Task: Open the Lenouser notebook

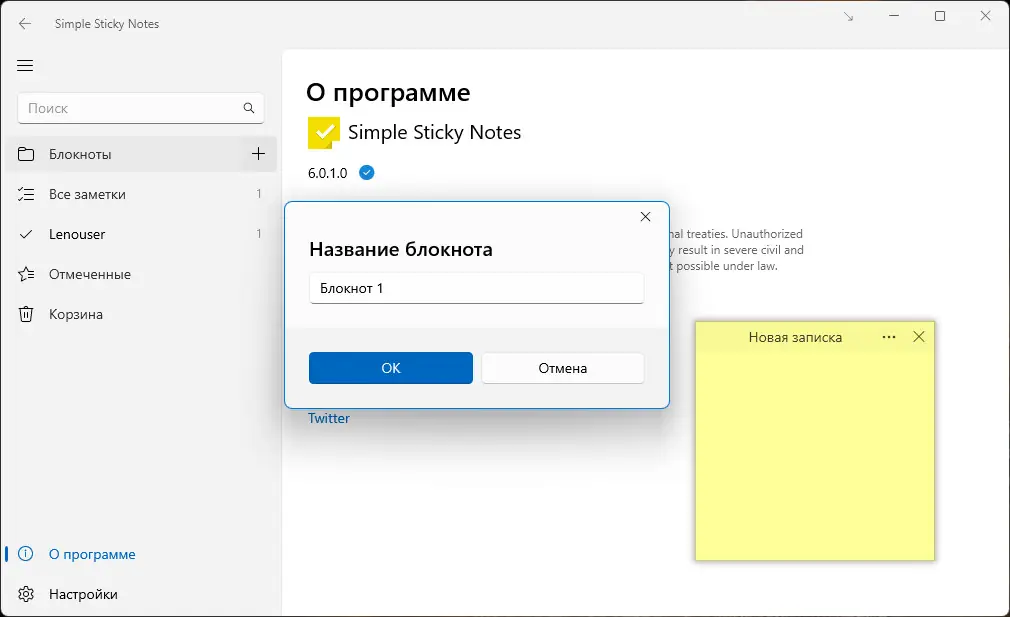Action: [140, 234]
